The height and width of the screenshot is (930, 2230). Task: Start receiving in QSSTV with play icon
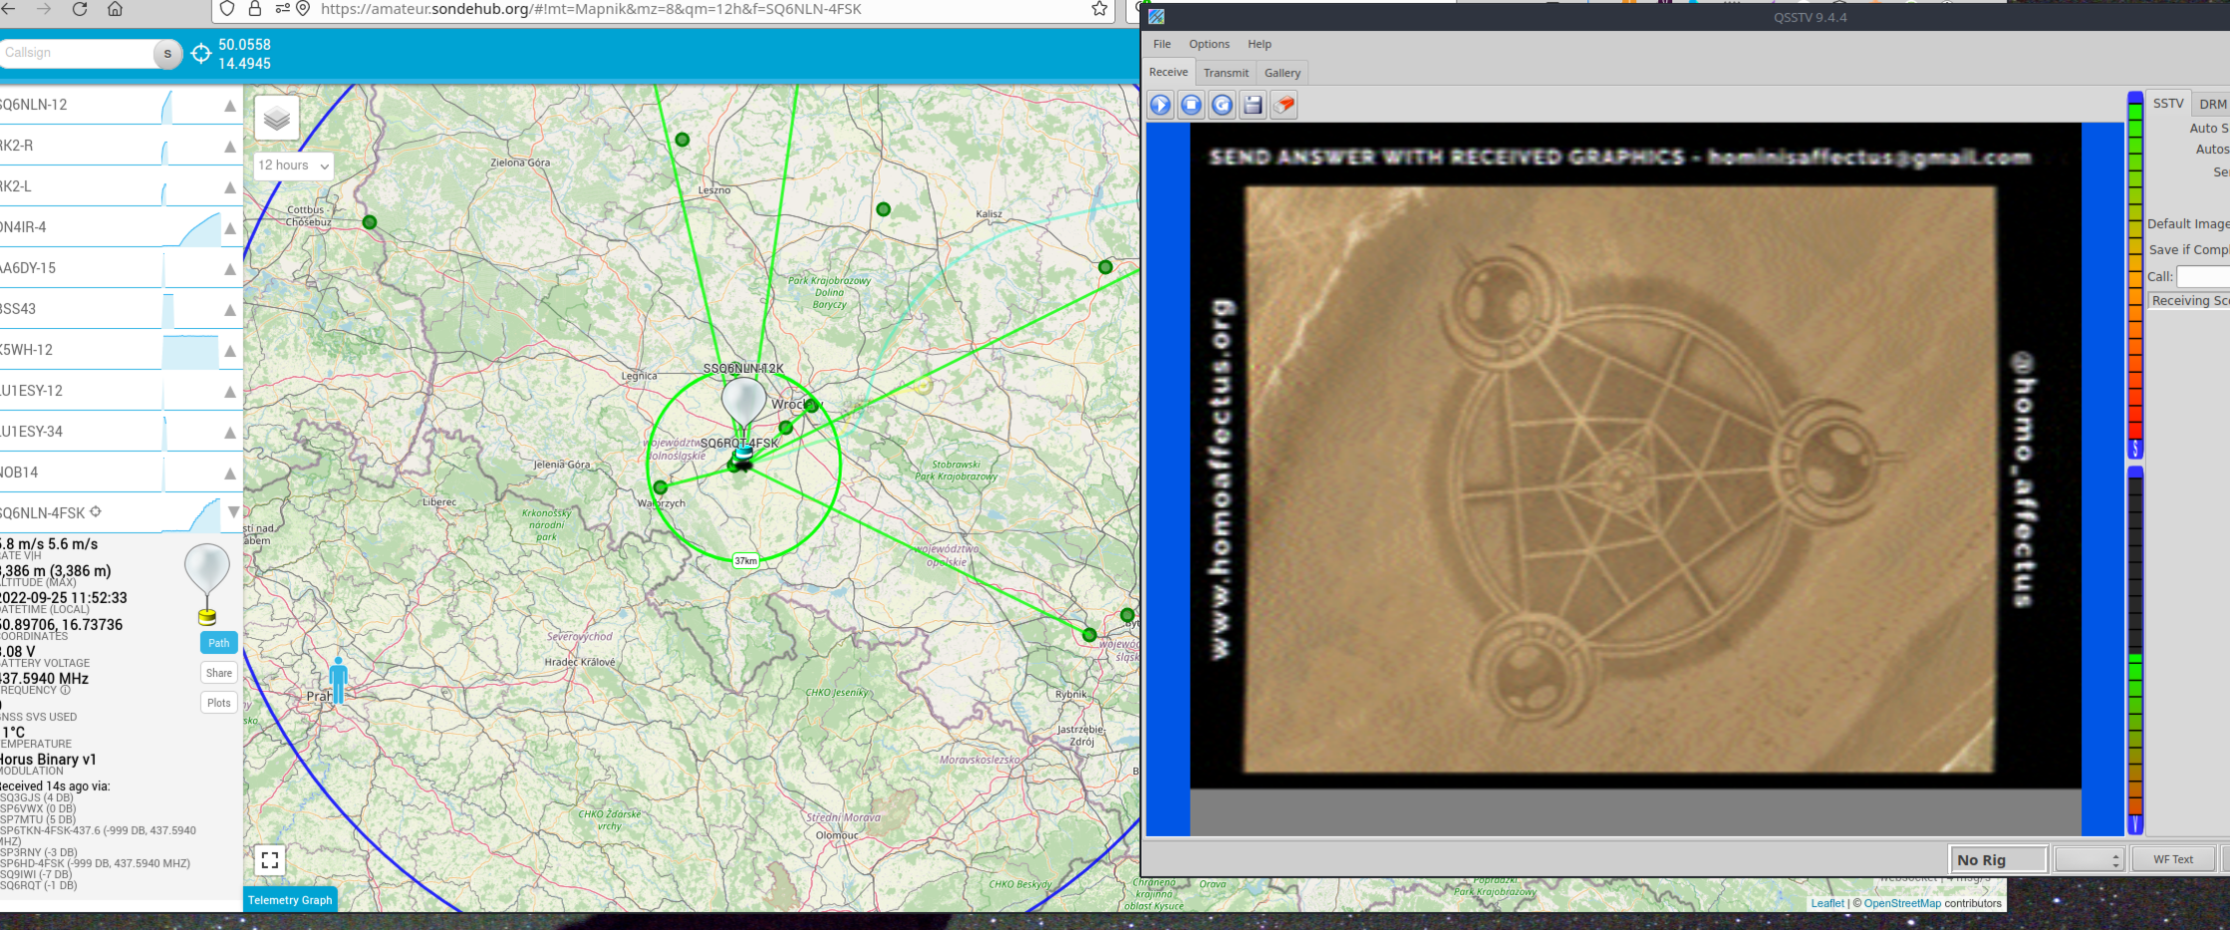pyautogui.click(x=1160, y=105)
